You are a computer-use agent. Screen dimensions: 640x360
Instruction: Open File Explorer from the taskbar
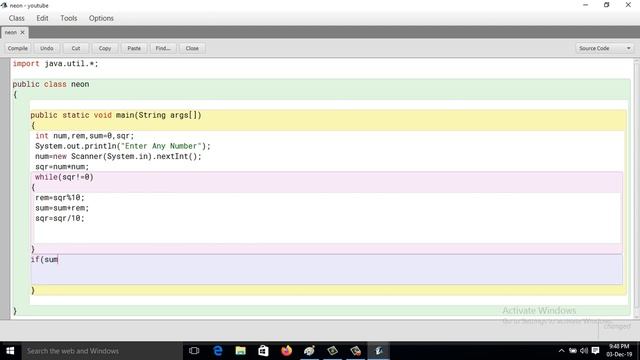point(240,351)
